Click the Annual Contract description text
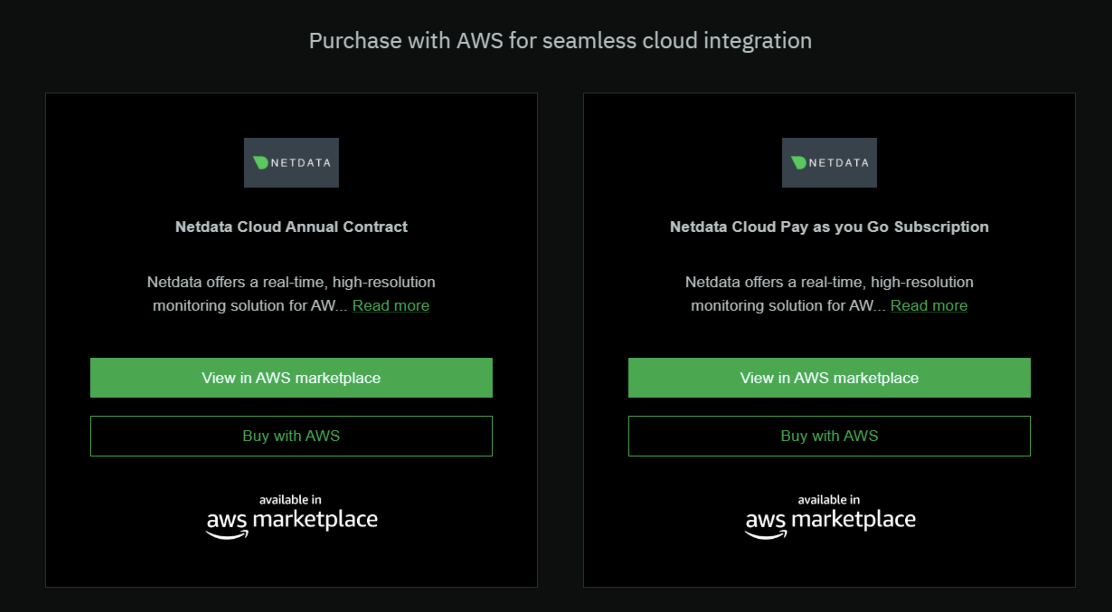 [x=291, y=283]
